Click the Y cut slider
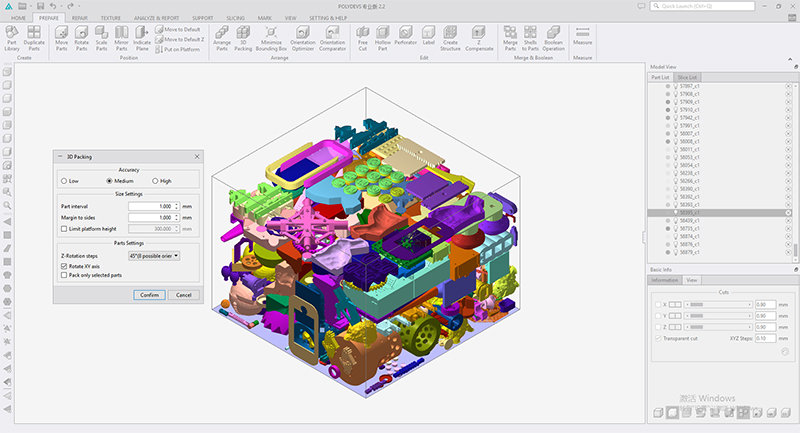800x433 pixels. pos(718,316)
